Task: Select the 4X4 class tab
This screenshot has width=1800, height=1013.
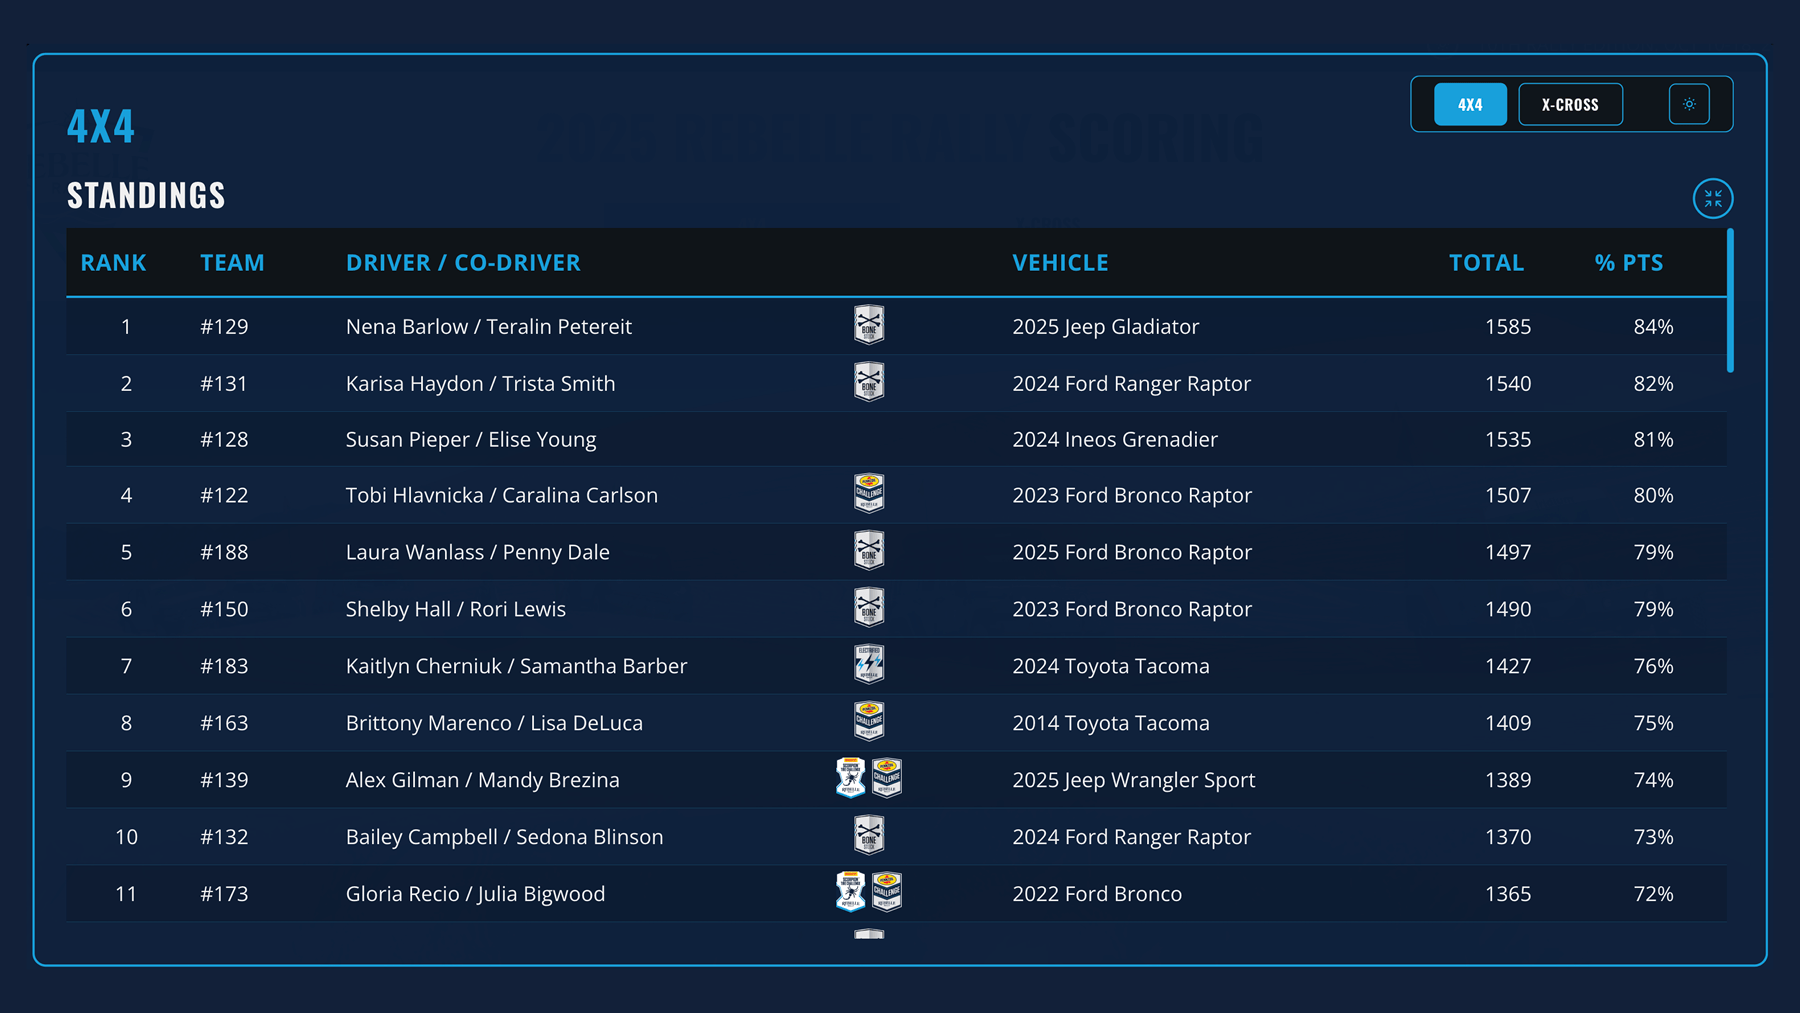Action: point(1470,105)
